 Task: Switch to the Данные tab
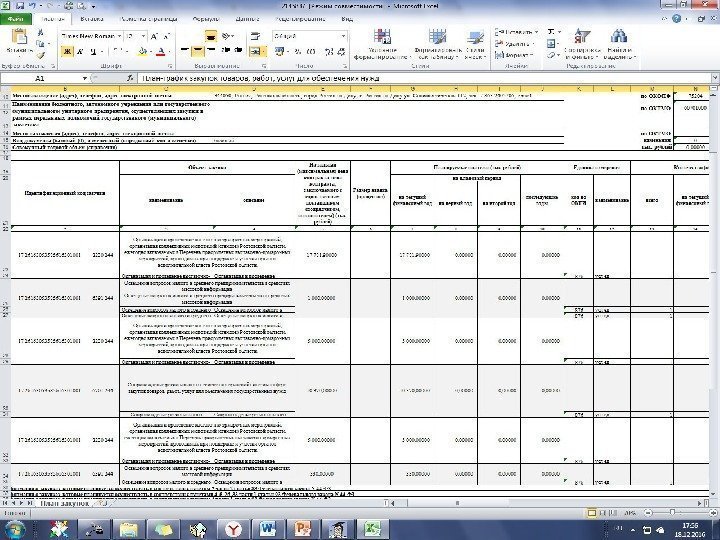(248, 19)
